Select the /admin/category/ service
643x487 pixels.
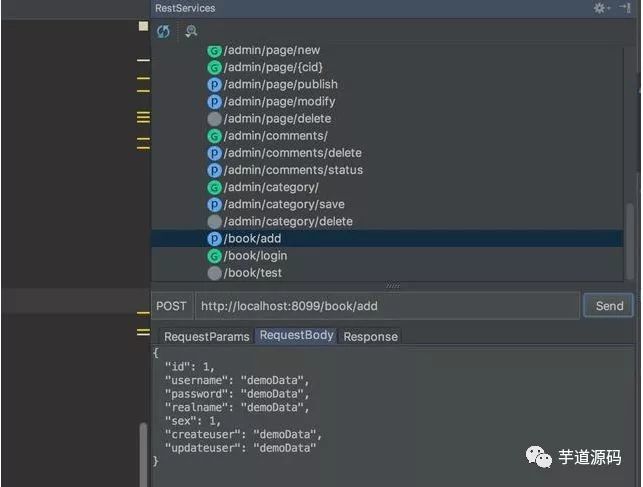(271, 187)
